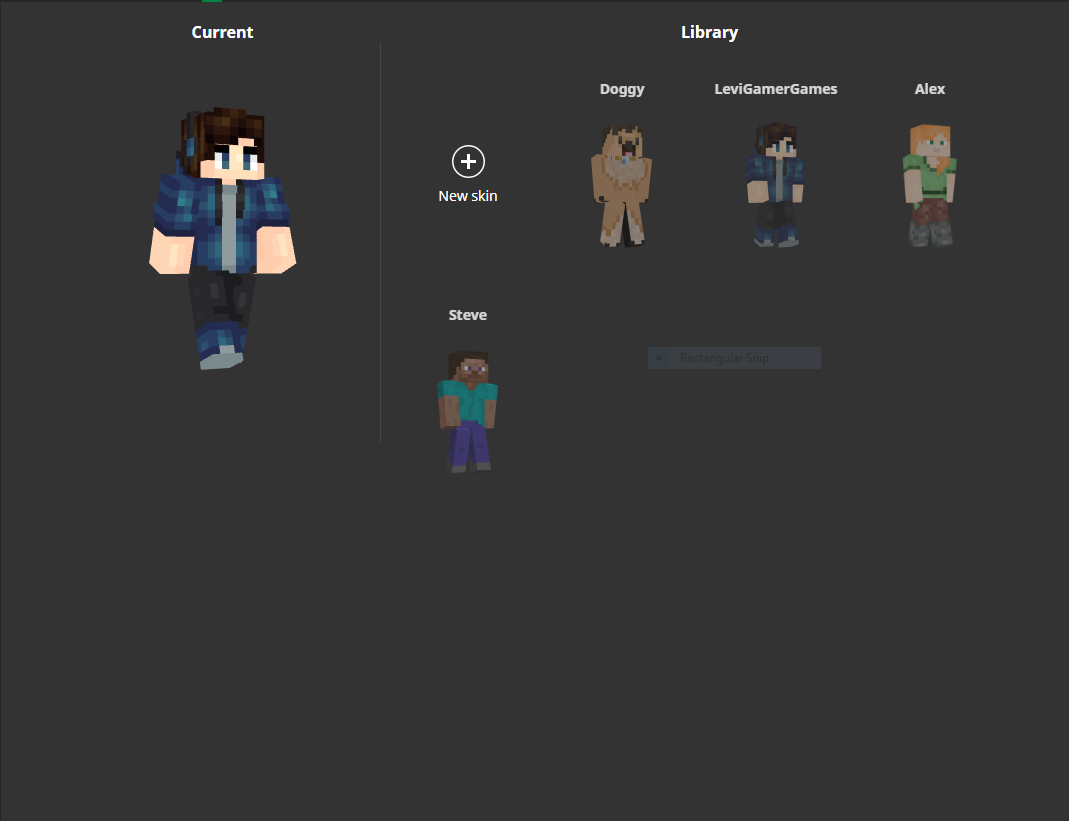
Task: Click the New skin plus icon
Action: (x=468, y=162)
